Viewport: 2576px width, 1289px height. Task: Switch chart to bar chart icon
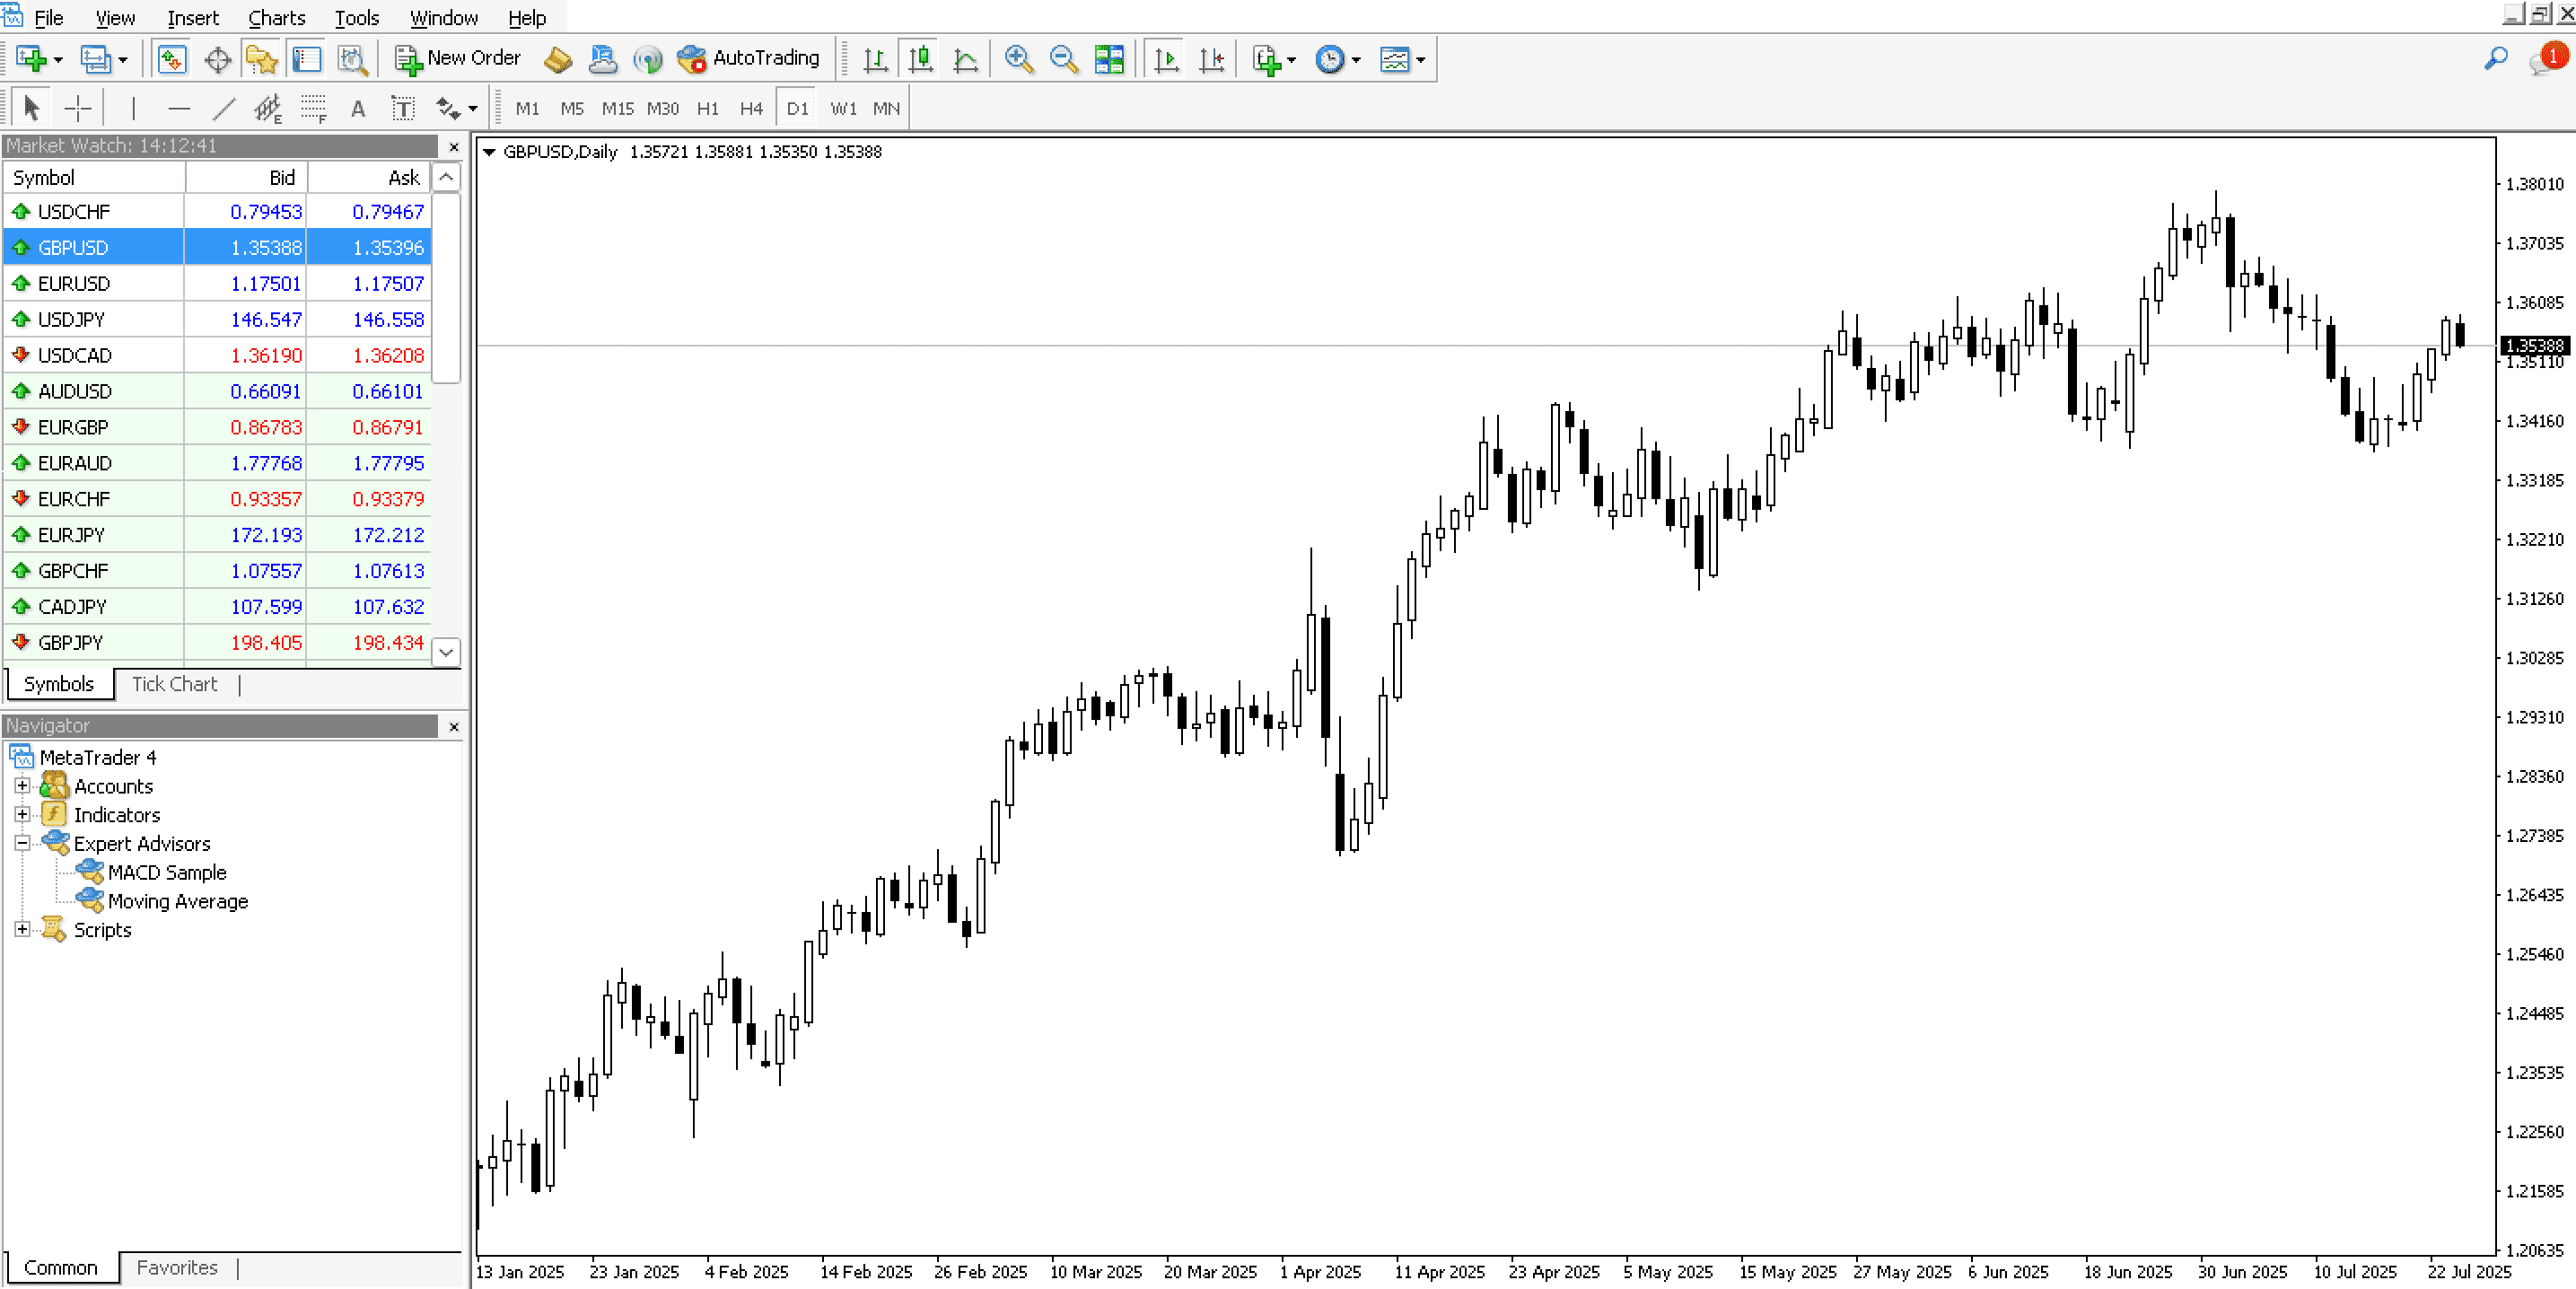tap(875, 59)
